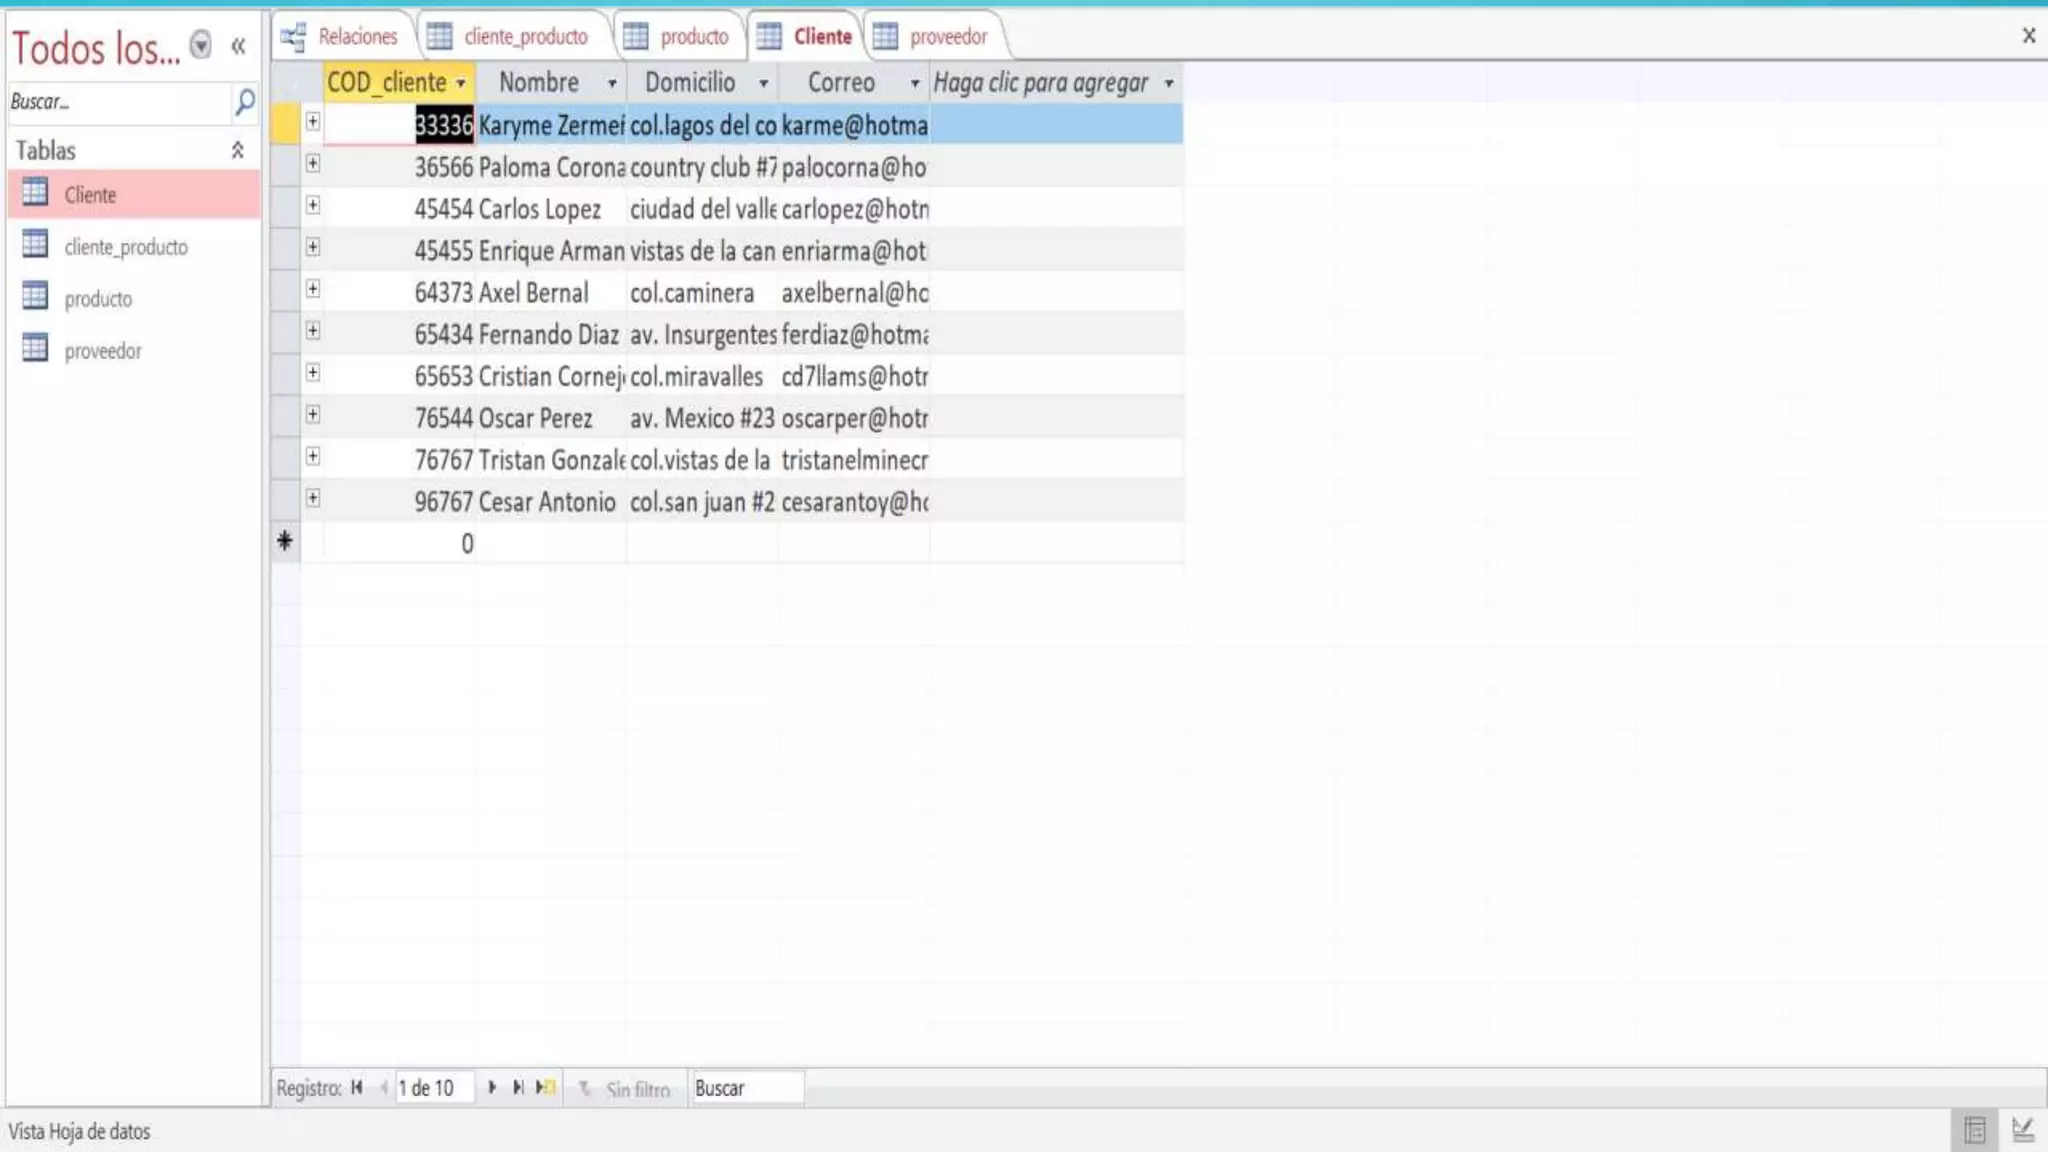Switch to the proveedor tab

pyautogui.click(x=933, y=37)
